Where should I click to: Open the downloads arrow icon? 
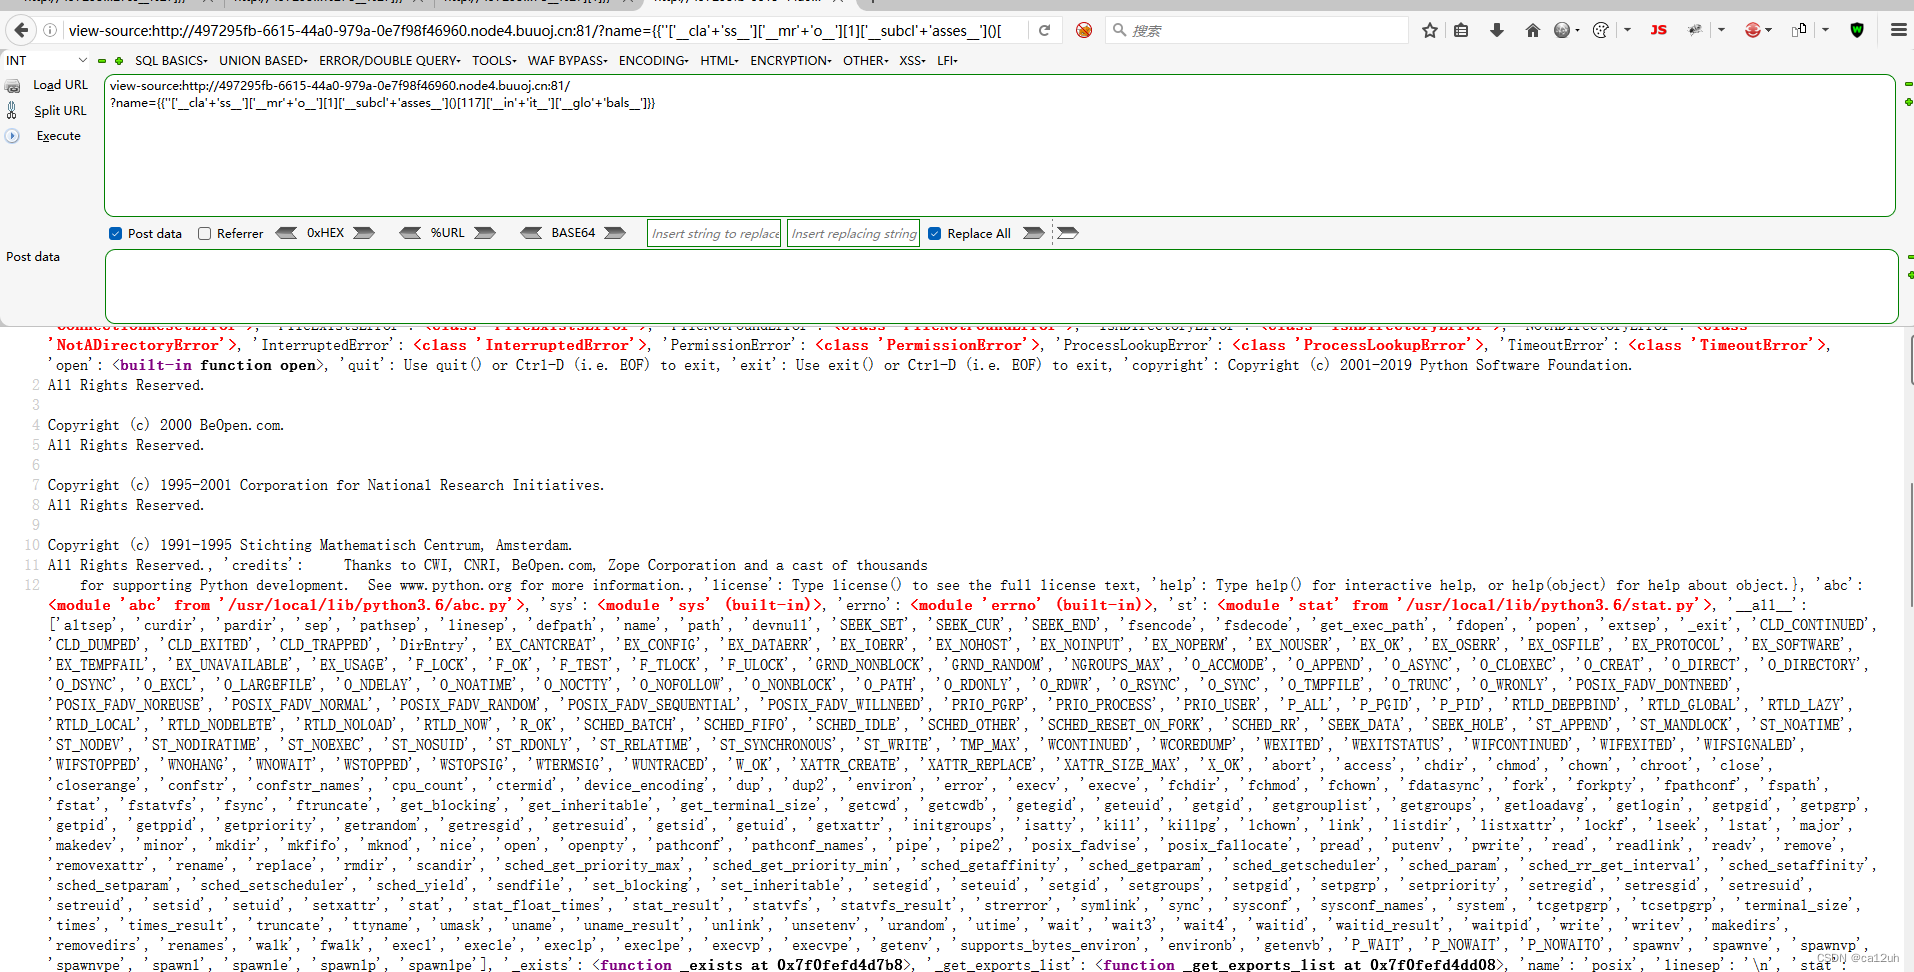[x=1497, y=30]
